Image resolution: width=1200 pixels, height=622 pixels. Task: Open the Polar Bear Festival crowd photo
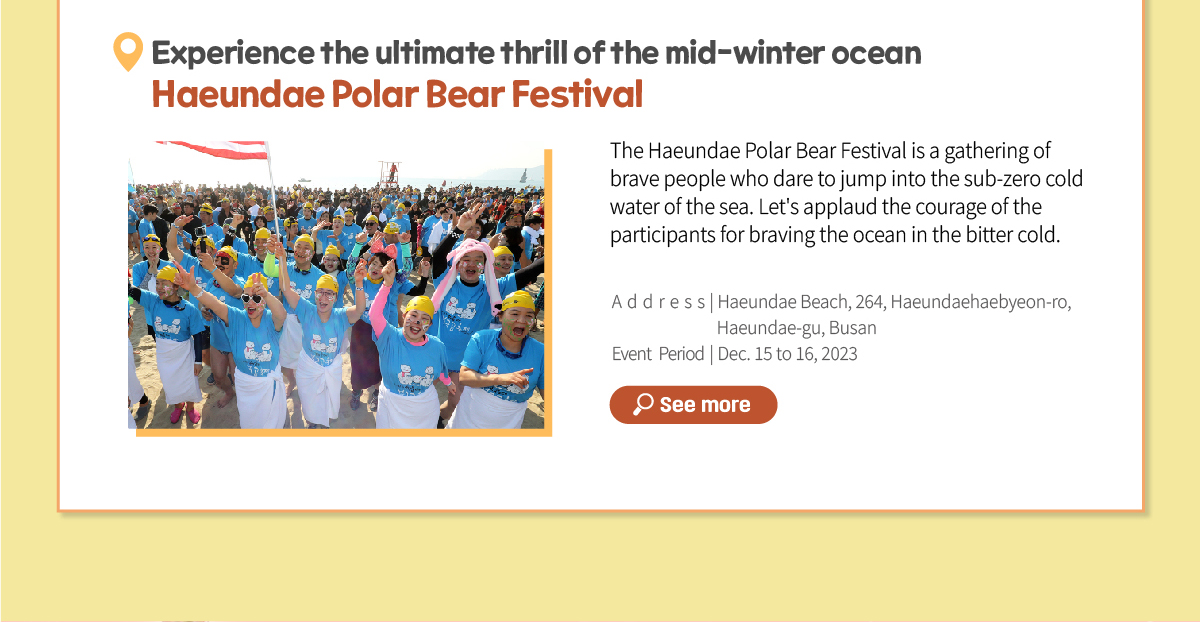(336, 285)
